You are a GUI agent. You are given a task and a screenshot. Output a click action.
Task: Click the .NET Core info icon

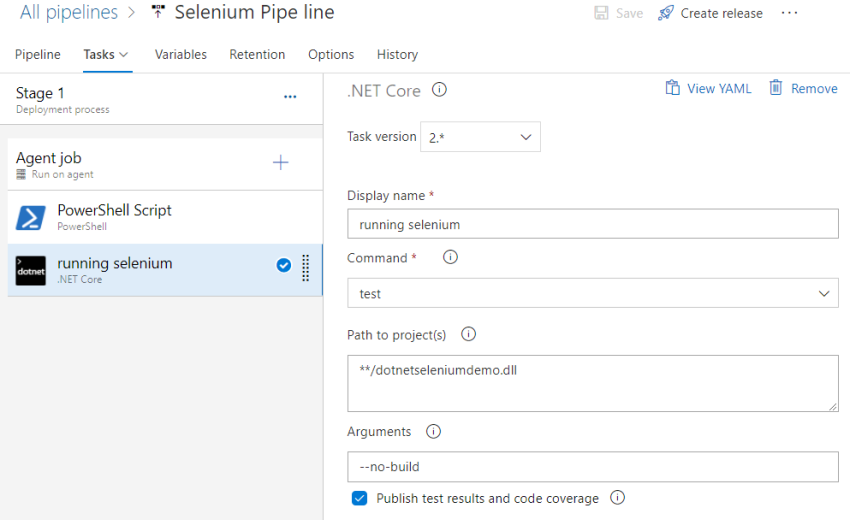point(439,90)
